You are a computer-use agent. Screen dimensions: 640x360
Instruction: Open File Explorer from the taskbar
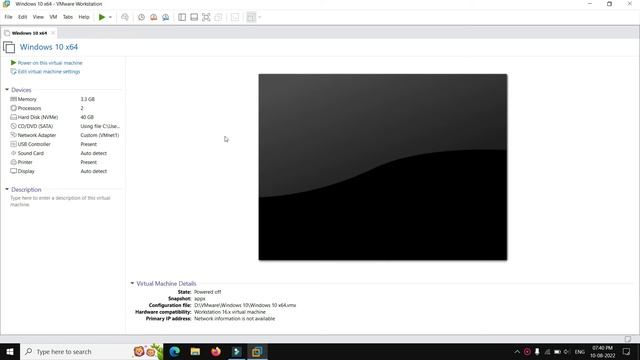[x=195, y=351]
